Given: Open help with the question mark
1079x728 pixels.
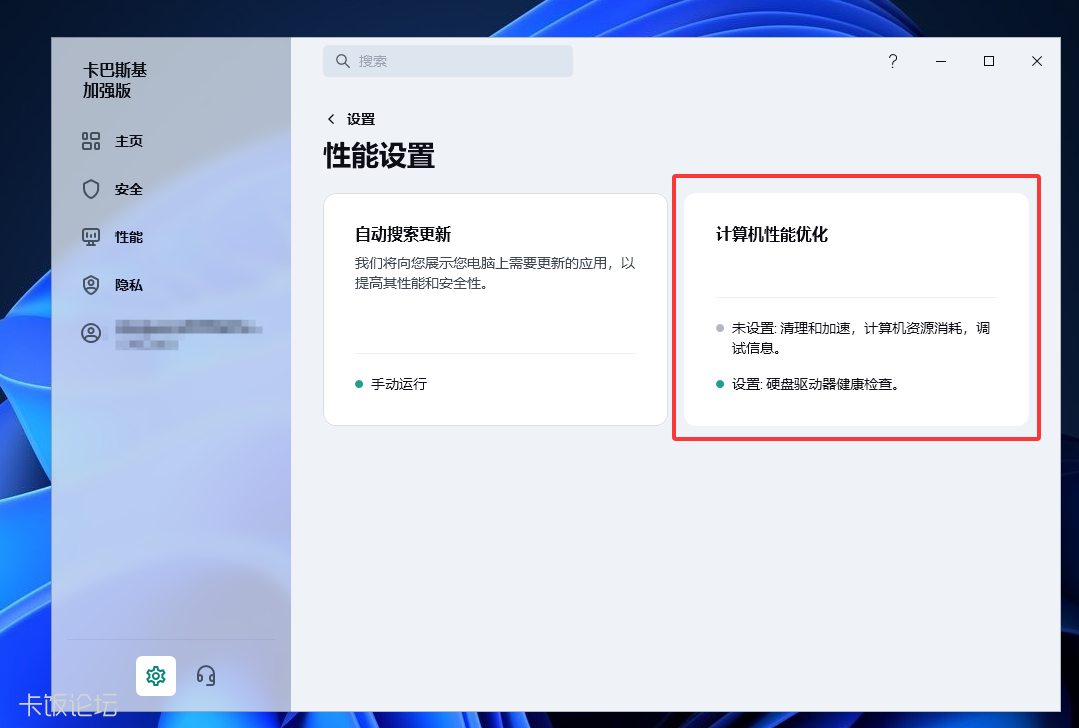Looking at the screenshot, I should [x=893, y=61].
